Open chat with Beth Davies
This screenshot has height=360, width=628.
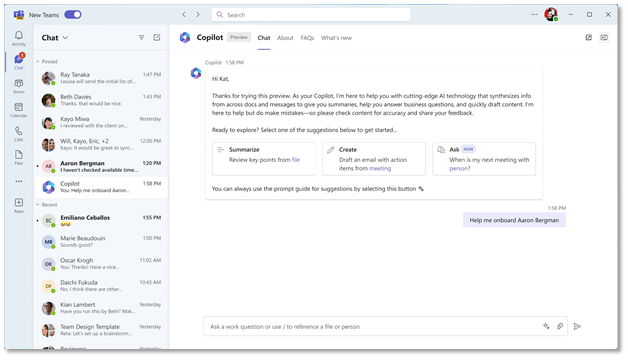point(101,100)
